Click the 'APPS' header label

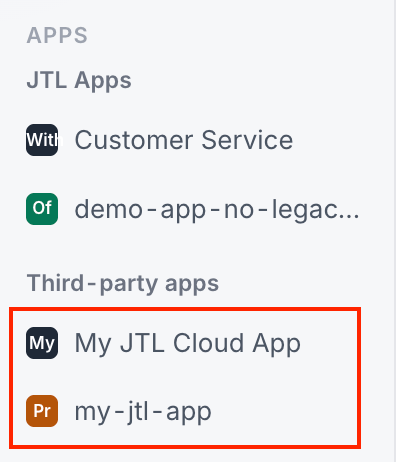[57, 35]
